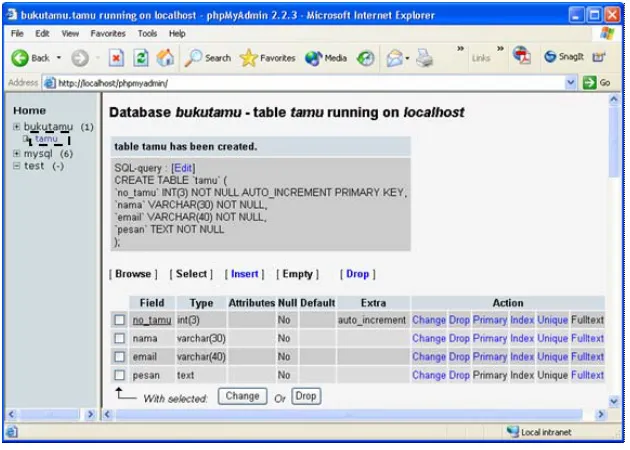Click the green Back arrow icon
The height and width of the screenshot is (450, 630).
pos(20,58)
